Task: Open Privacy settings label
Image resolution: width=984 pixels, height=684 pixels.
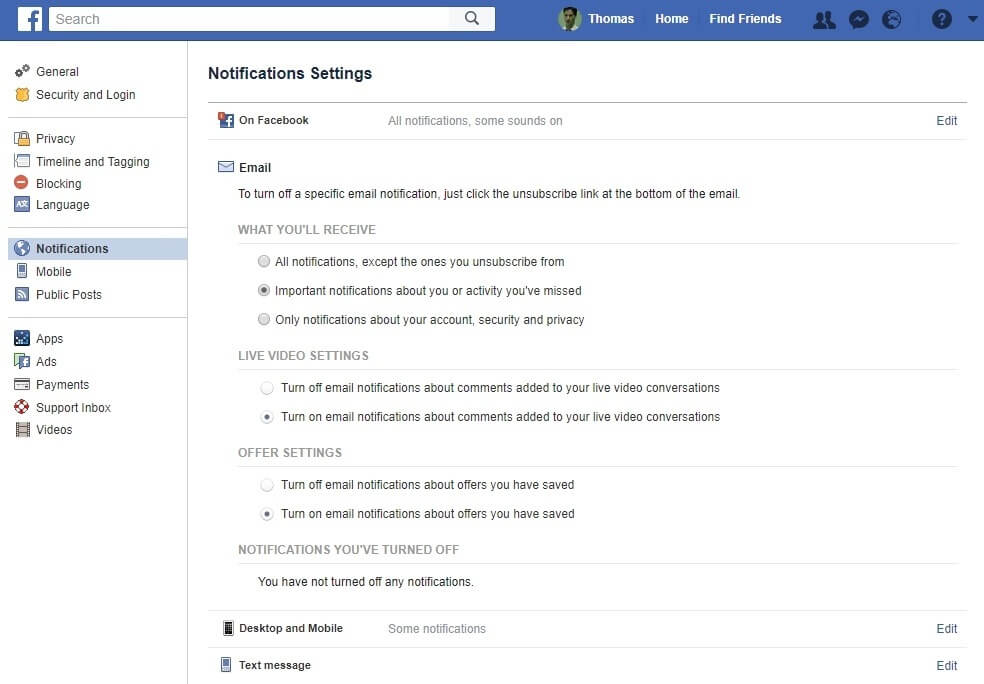Action: (55, 139)
